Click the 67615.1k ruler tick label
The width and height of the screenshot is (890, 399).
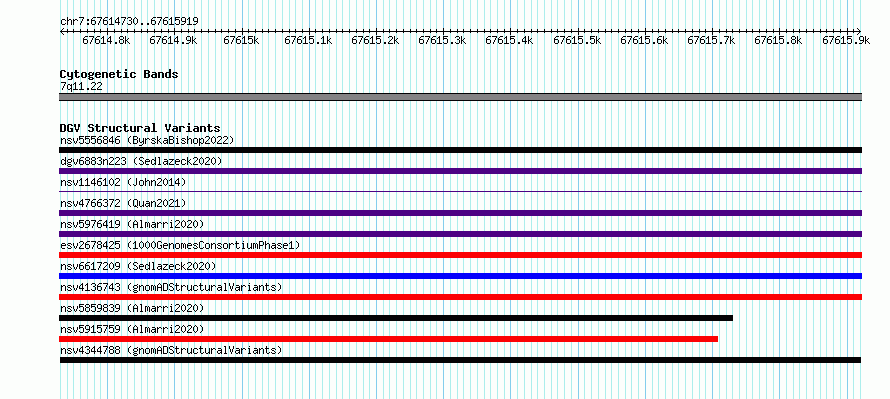308,40
